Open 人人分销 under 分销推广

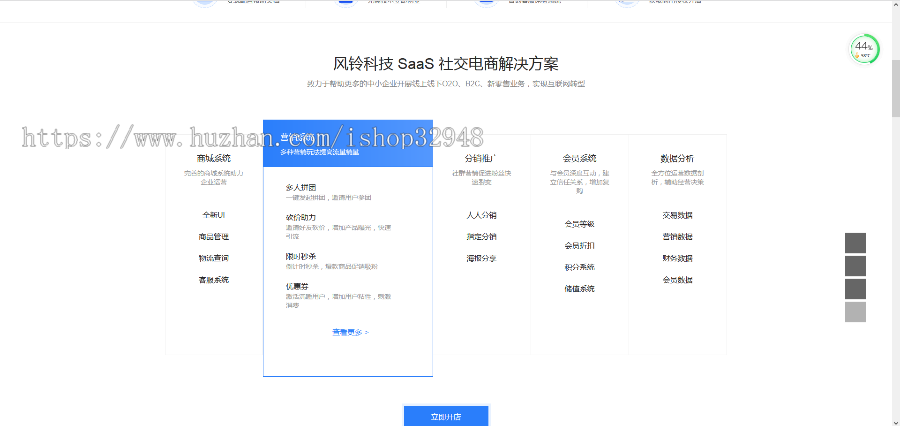(481, 215)
